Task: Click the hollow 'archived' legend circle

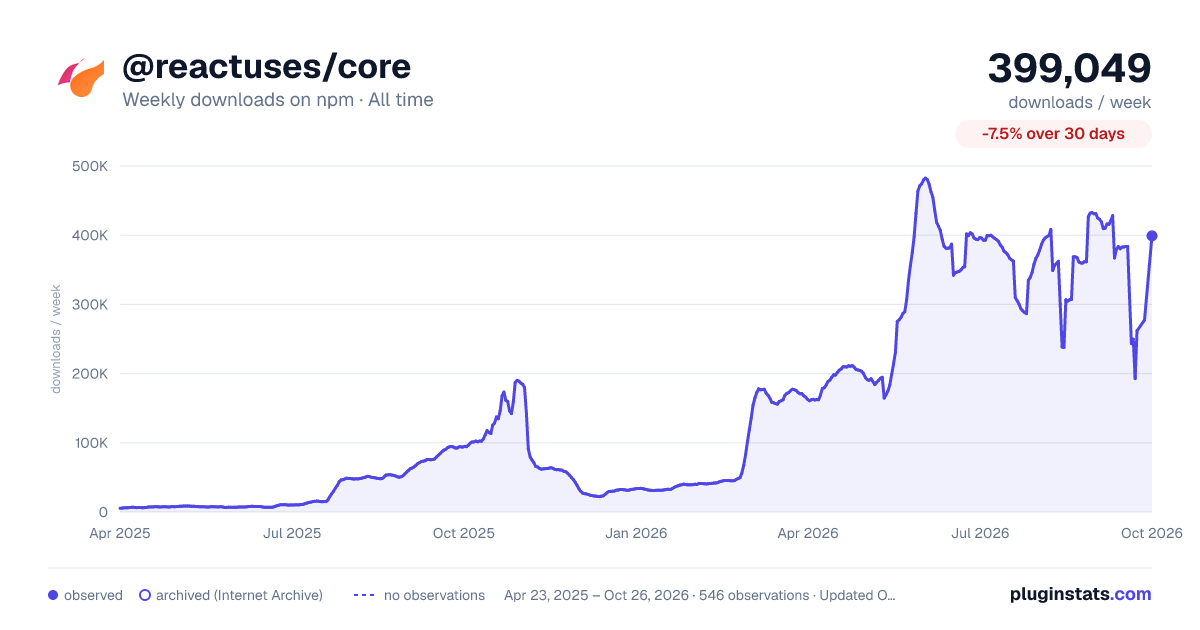Action: (145, 595)
